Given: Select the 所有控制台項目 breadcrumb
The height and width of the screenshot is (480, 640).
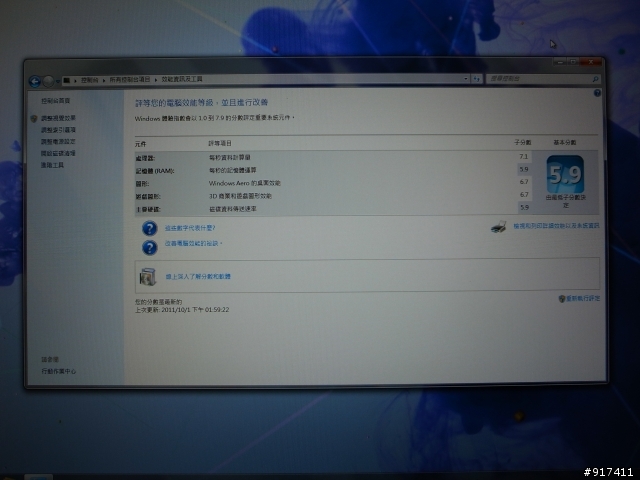Looking at the screenshot, I should tap(129, 80).
